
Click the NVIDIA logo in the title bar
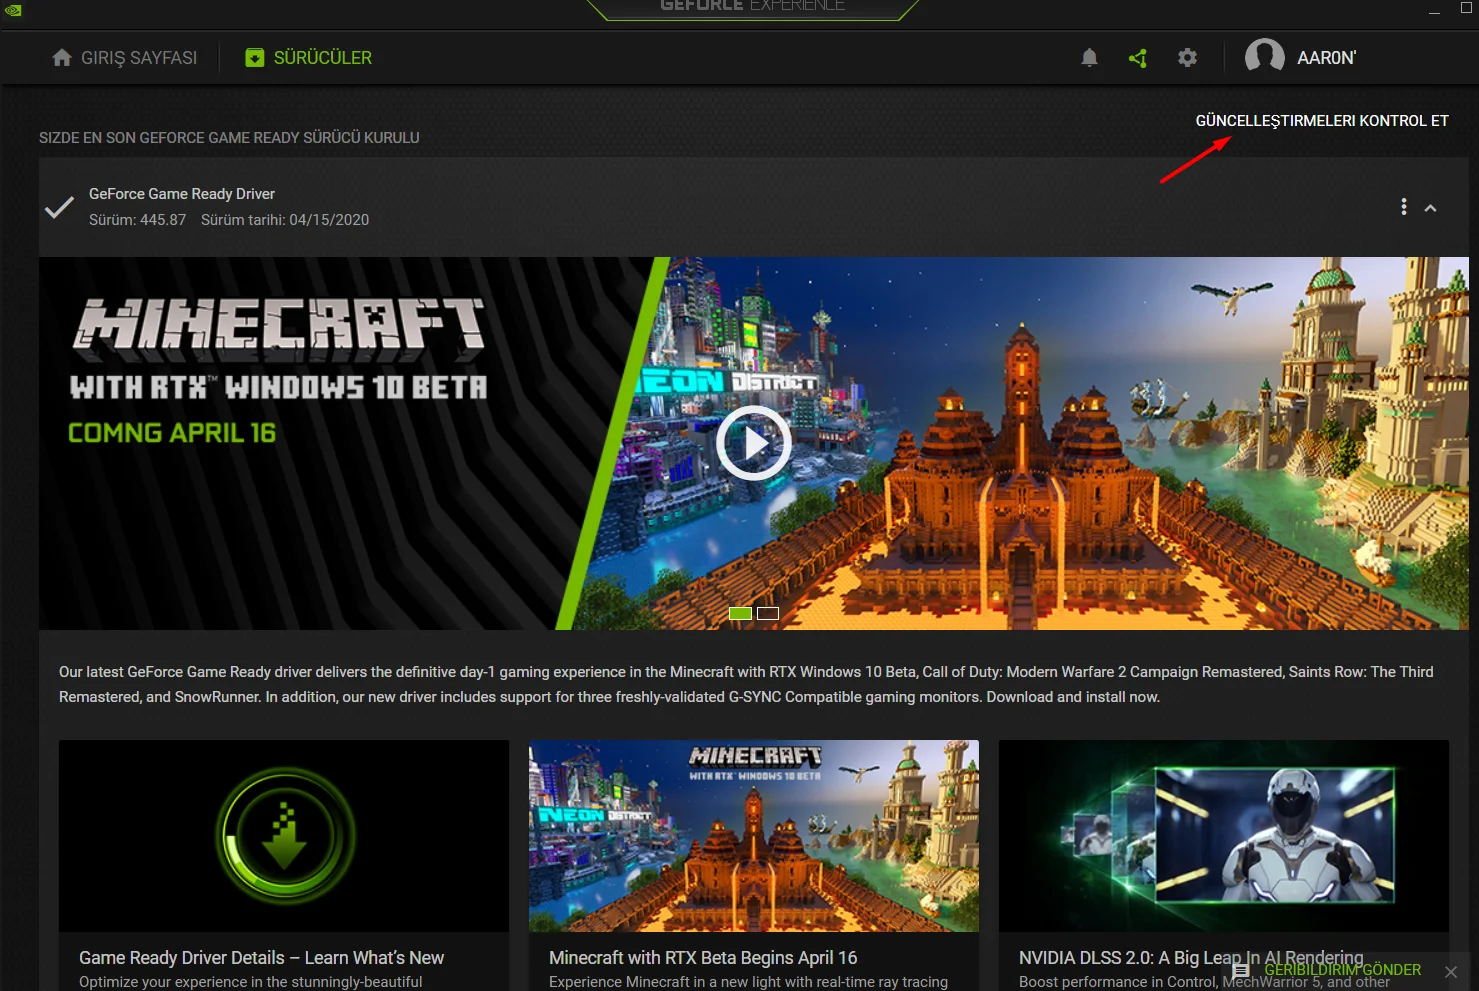13,10
